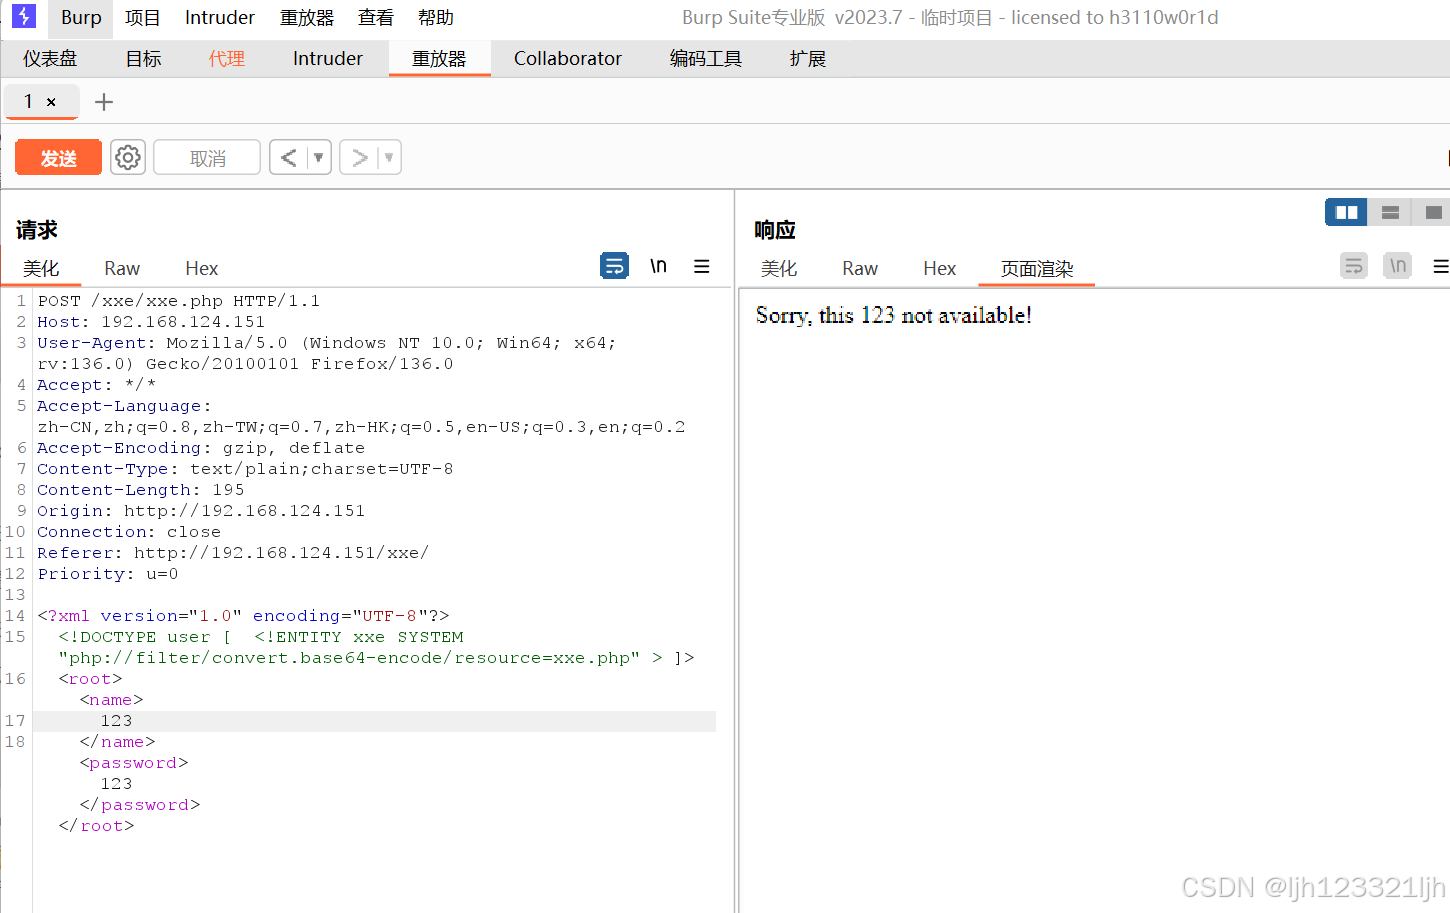Open the 帮助 menu
Image resolution: width=1450 pixels, height=913 pixels.
(436, 17)
